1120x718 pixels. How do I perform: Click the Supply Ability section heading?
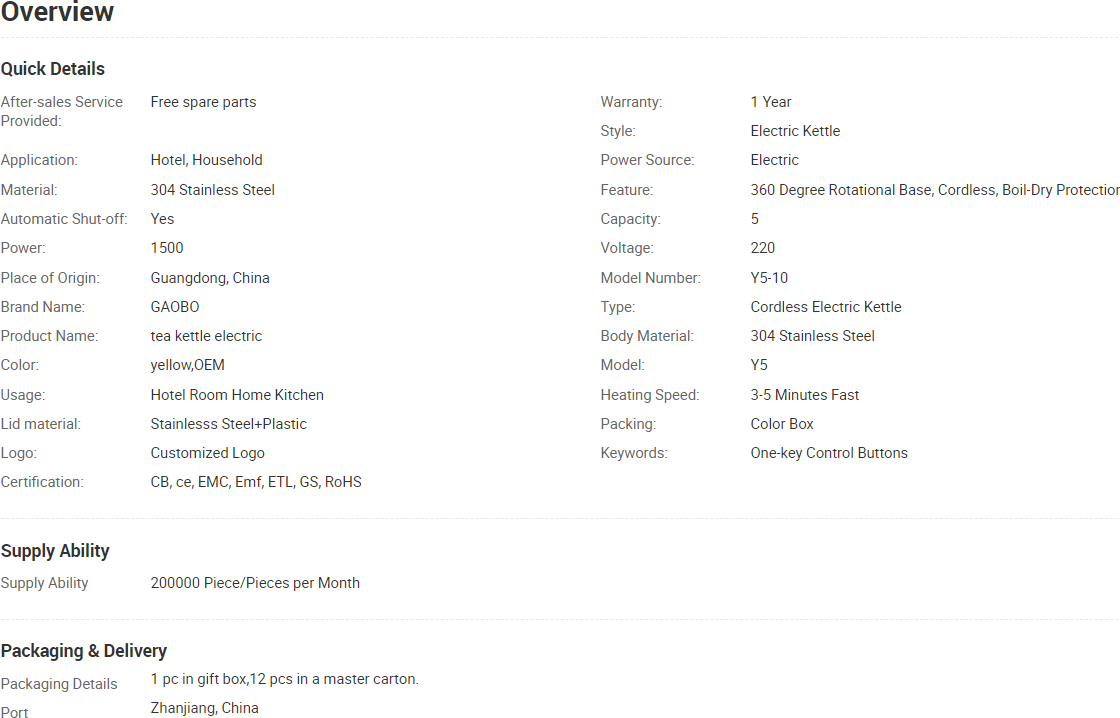(55, 551)
